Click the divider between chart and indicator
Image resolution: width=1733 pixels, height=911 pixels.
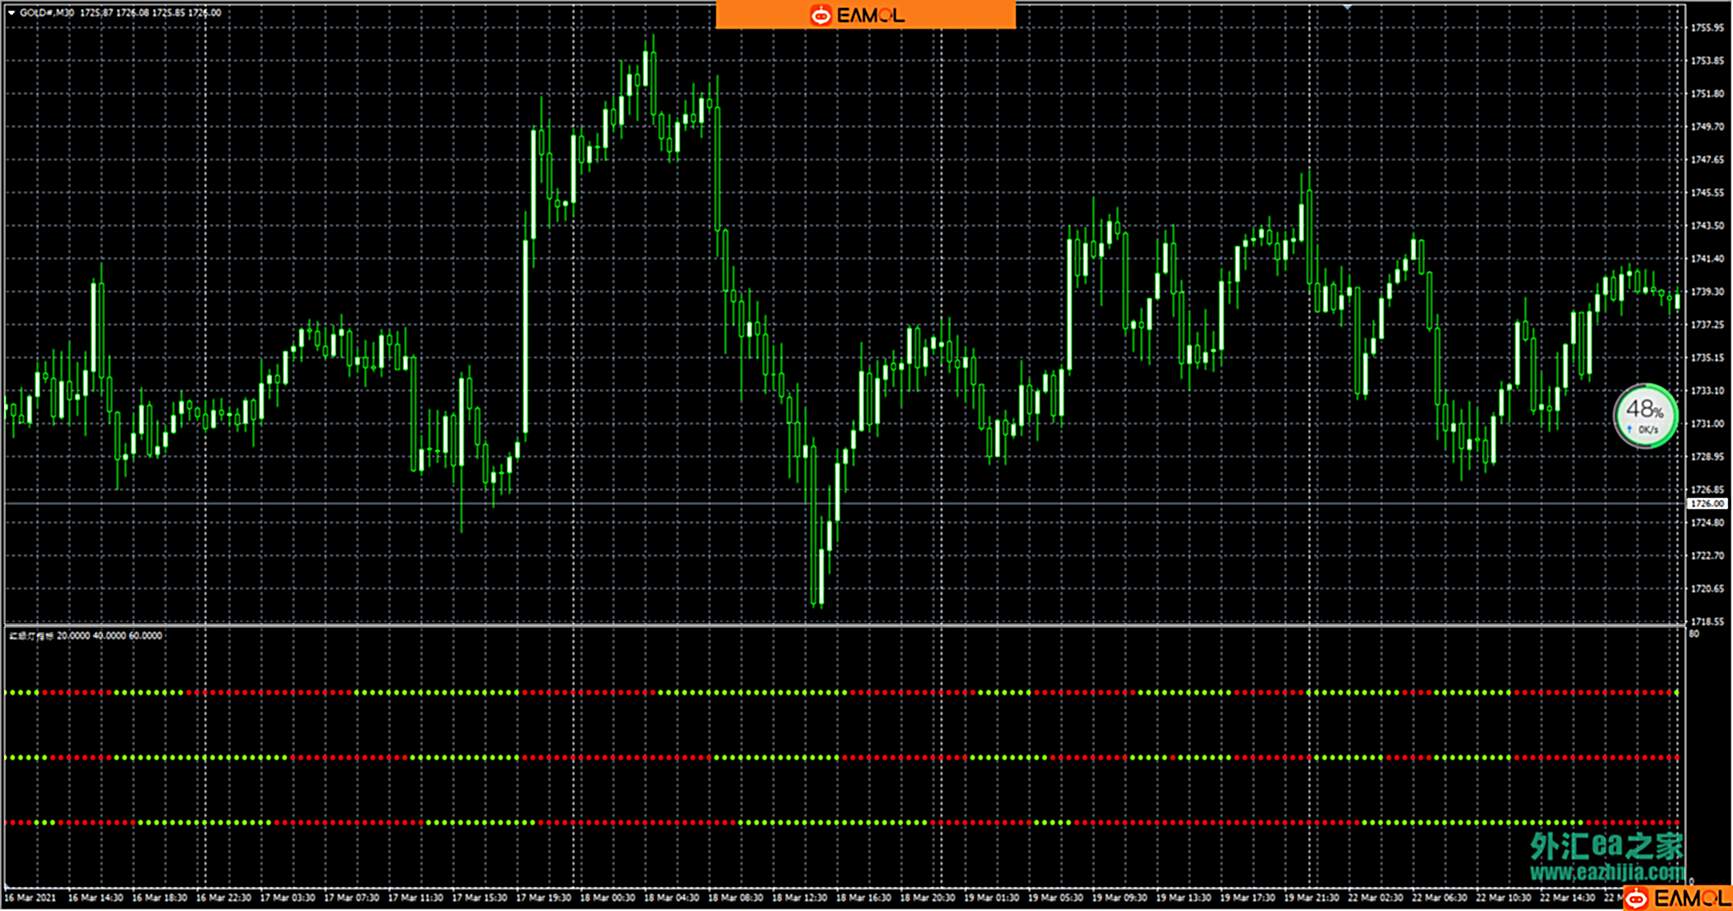[840, 626]
